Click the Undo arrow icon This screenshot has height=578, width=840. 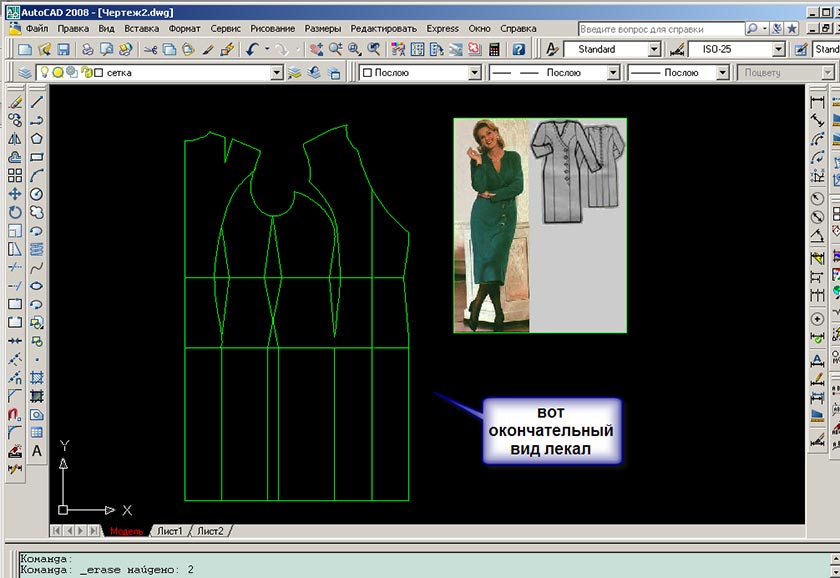pos(252,49)
